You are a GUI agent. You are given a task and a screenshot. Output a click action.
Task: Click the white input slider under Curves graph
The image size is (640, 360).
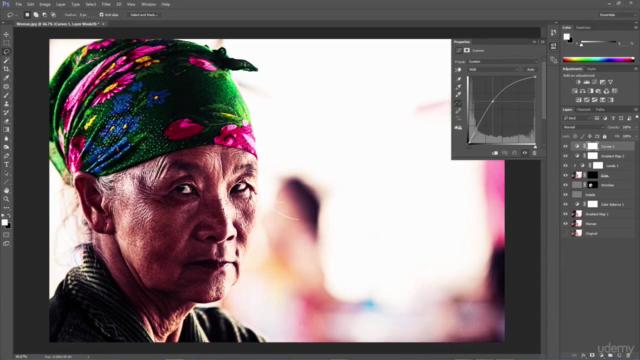[x=535, y=147]
